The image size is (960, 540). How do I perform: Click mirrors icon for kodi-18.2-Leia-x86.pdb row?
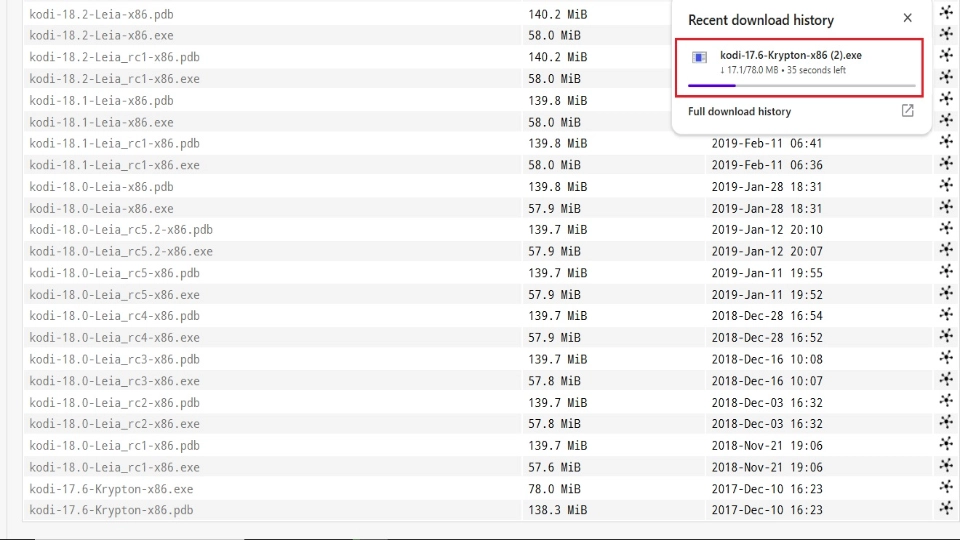pos(947,12)
